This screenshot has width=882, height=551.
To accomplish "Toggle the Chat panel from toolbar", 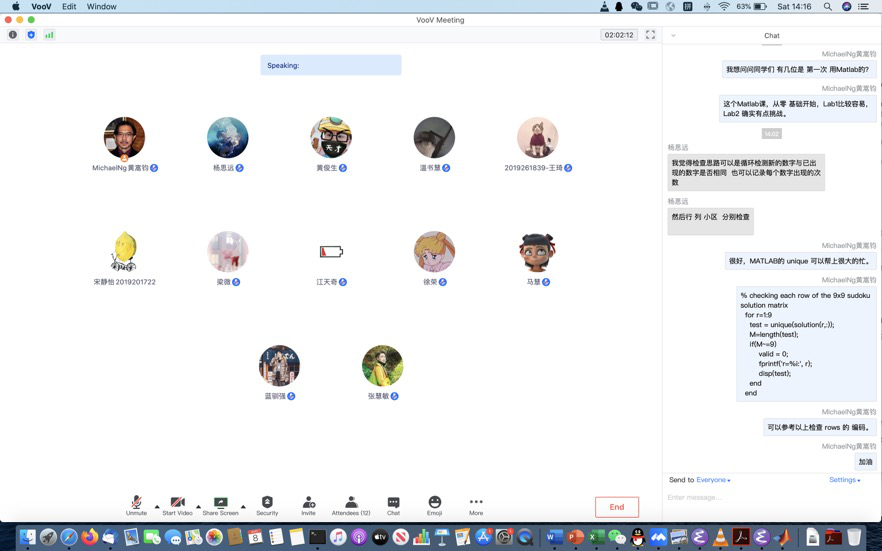I will point(393,503).
